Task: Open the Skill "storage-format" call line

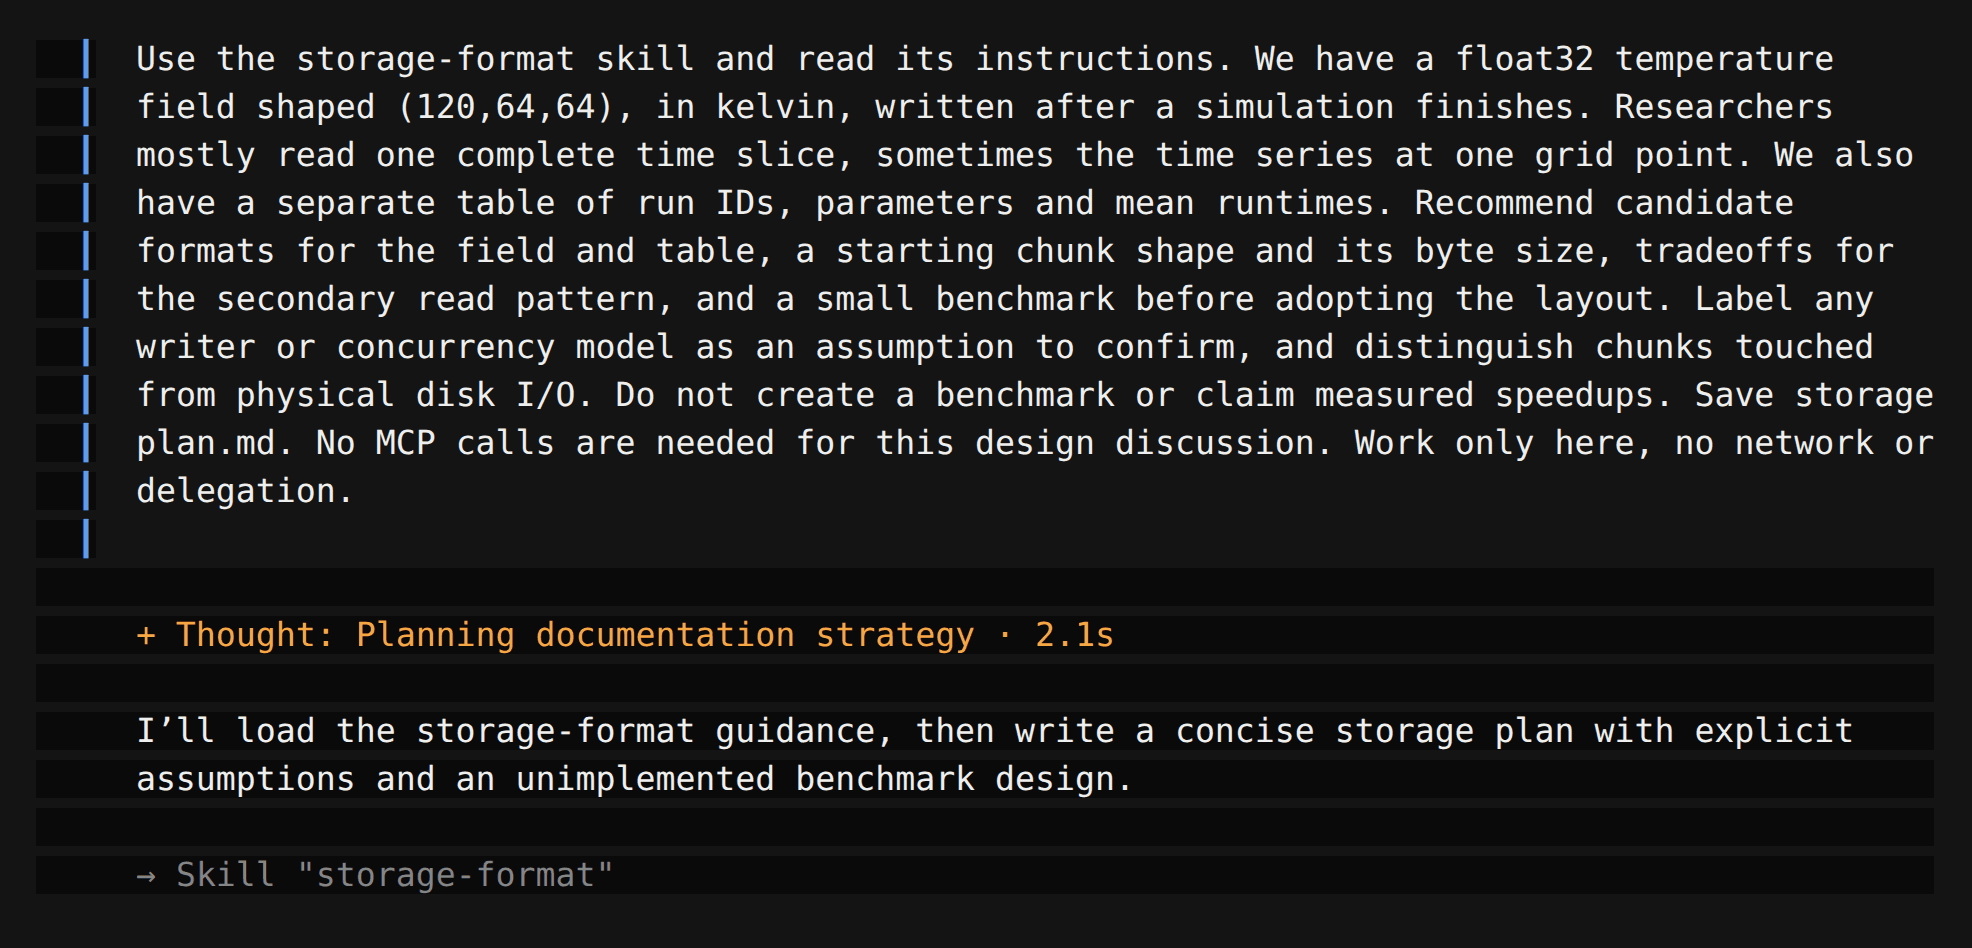Action: (x=375, y=875)
